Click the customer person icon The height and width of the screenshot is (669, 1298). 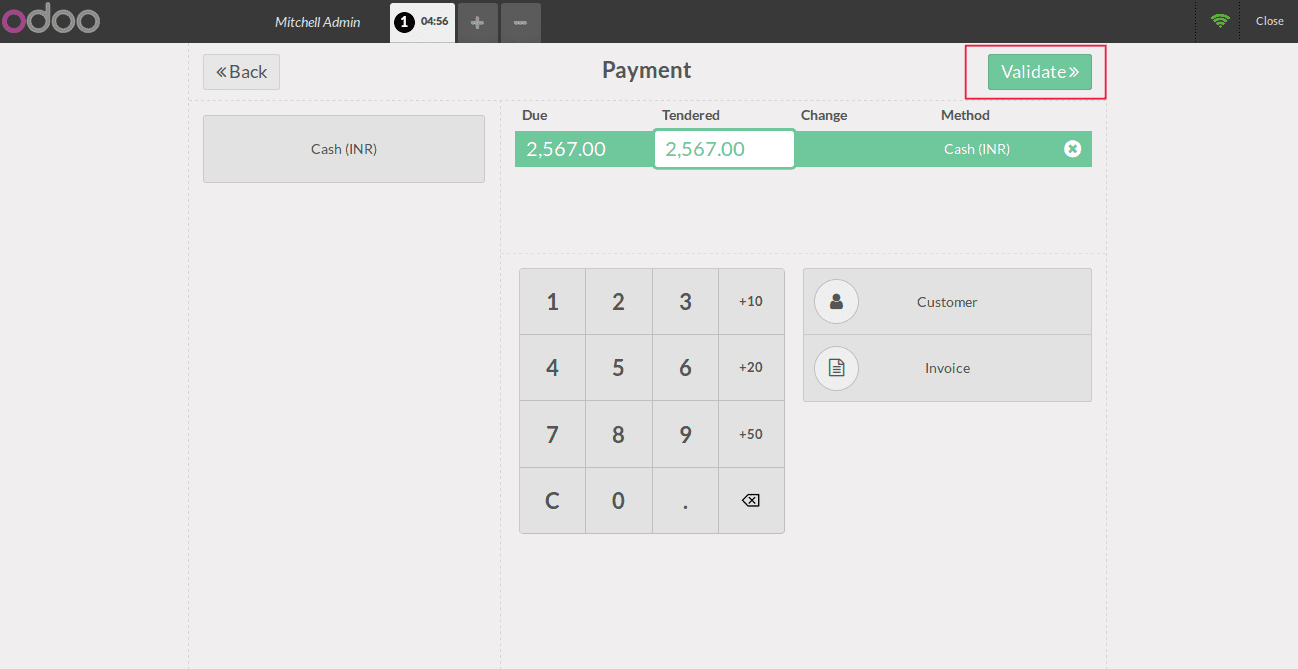pyautogui.click(x=836, y=301)
